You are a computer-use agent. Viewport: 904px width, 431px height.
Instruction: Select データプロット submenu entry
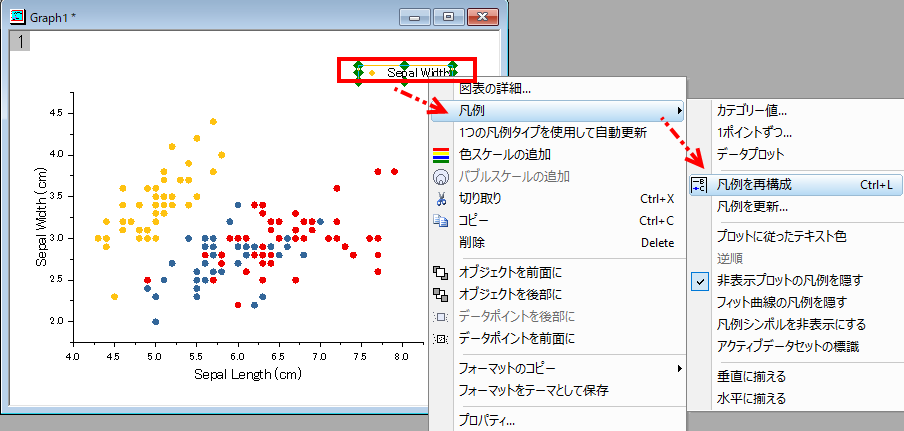pyautogui.click(x=751, y=154)
